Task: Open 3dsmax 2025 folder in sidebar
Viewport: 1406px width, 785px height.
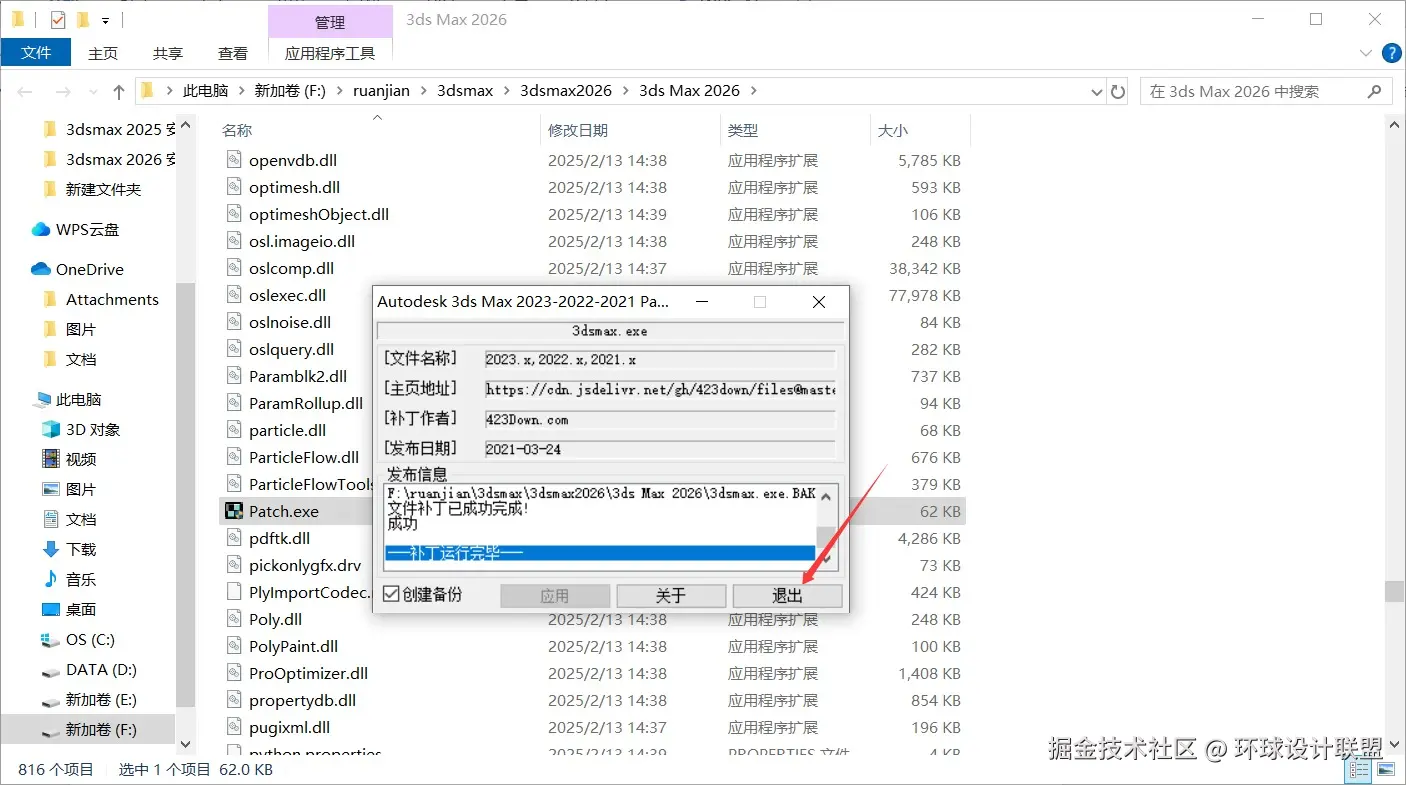Action: point(120,129)
